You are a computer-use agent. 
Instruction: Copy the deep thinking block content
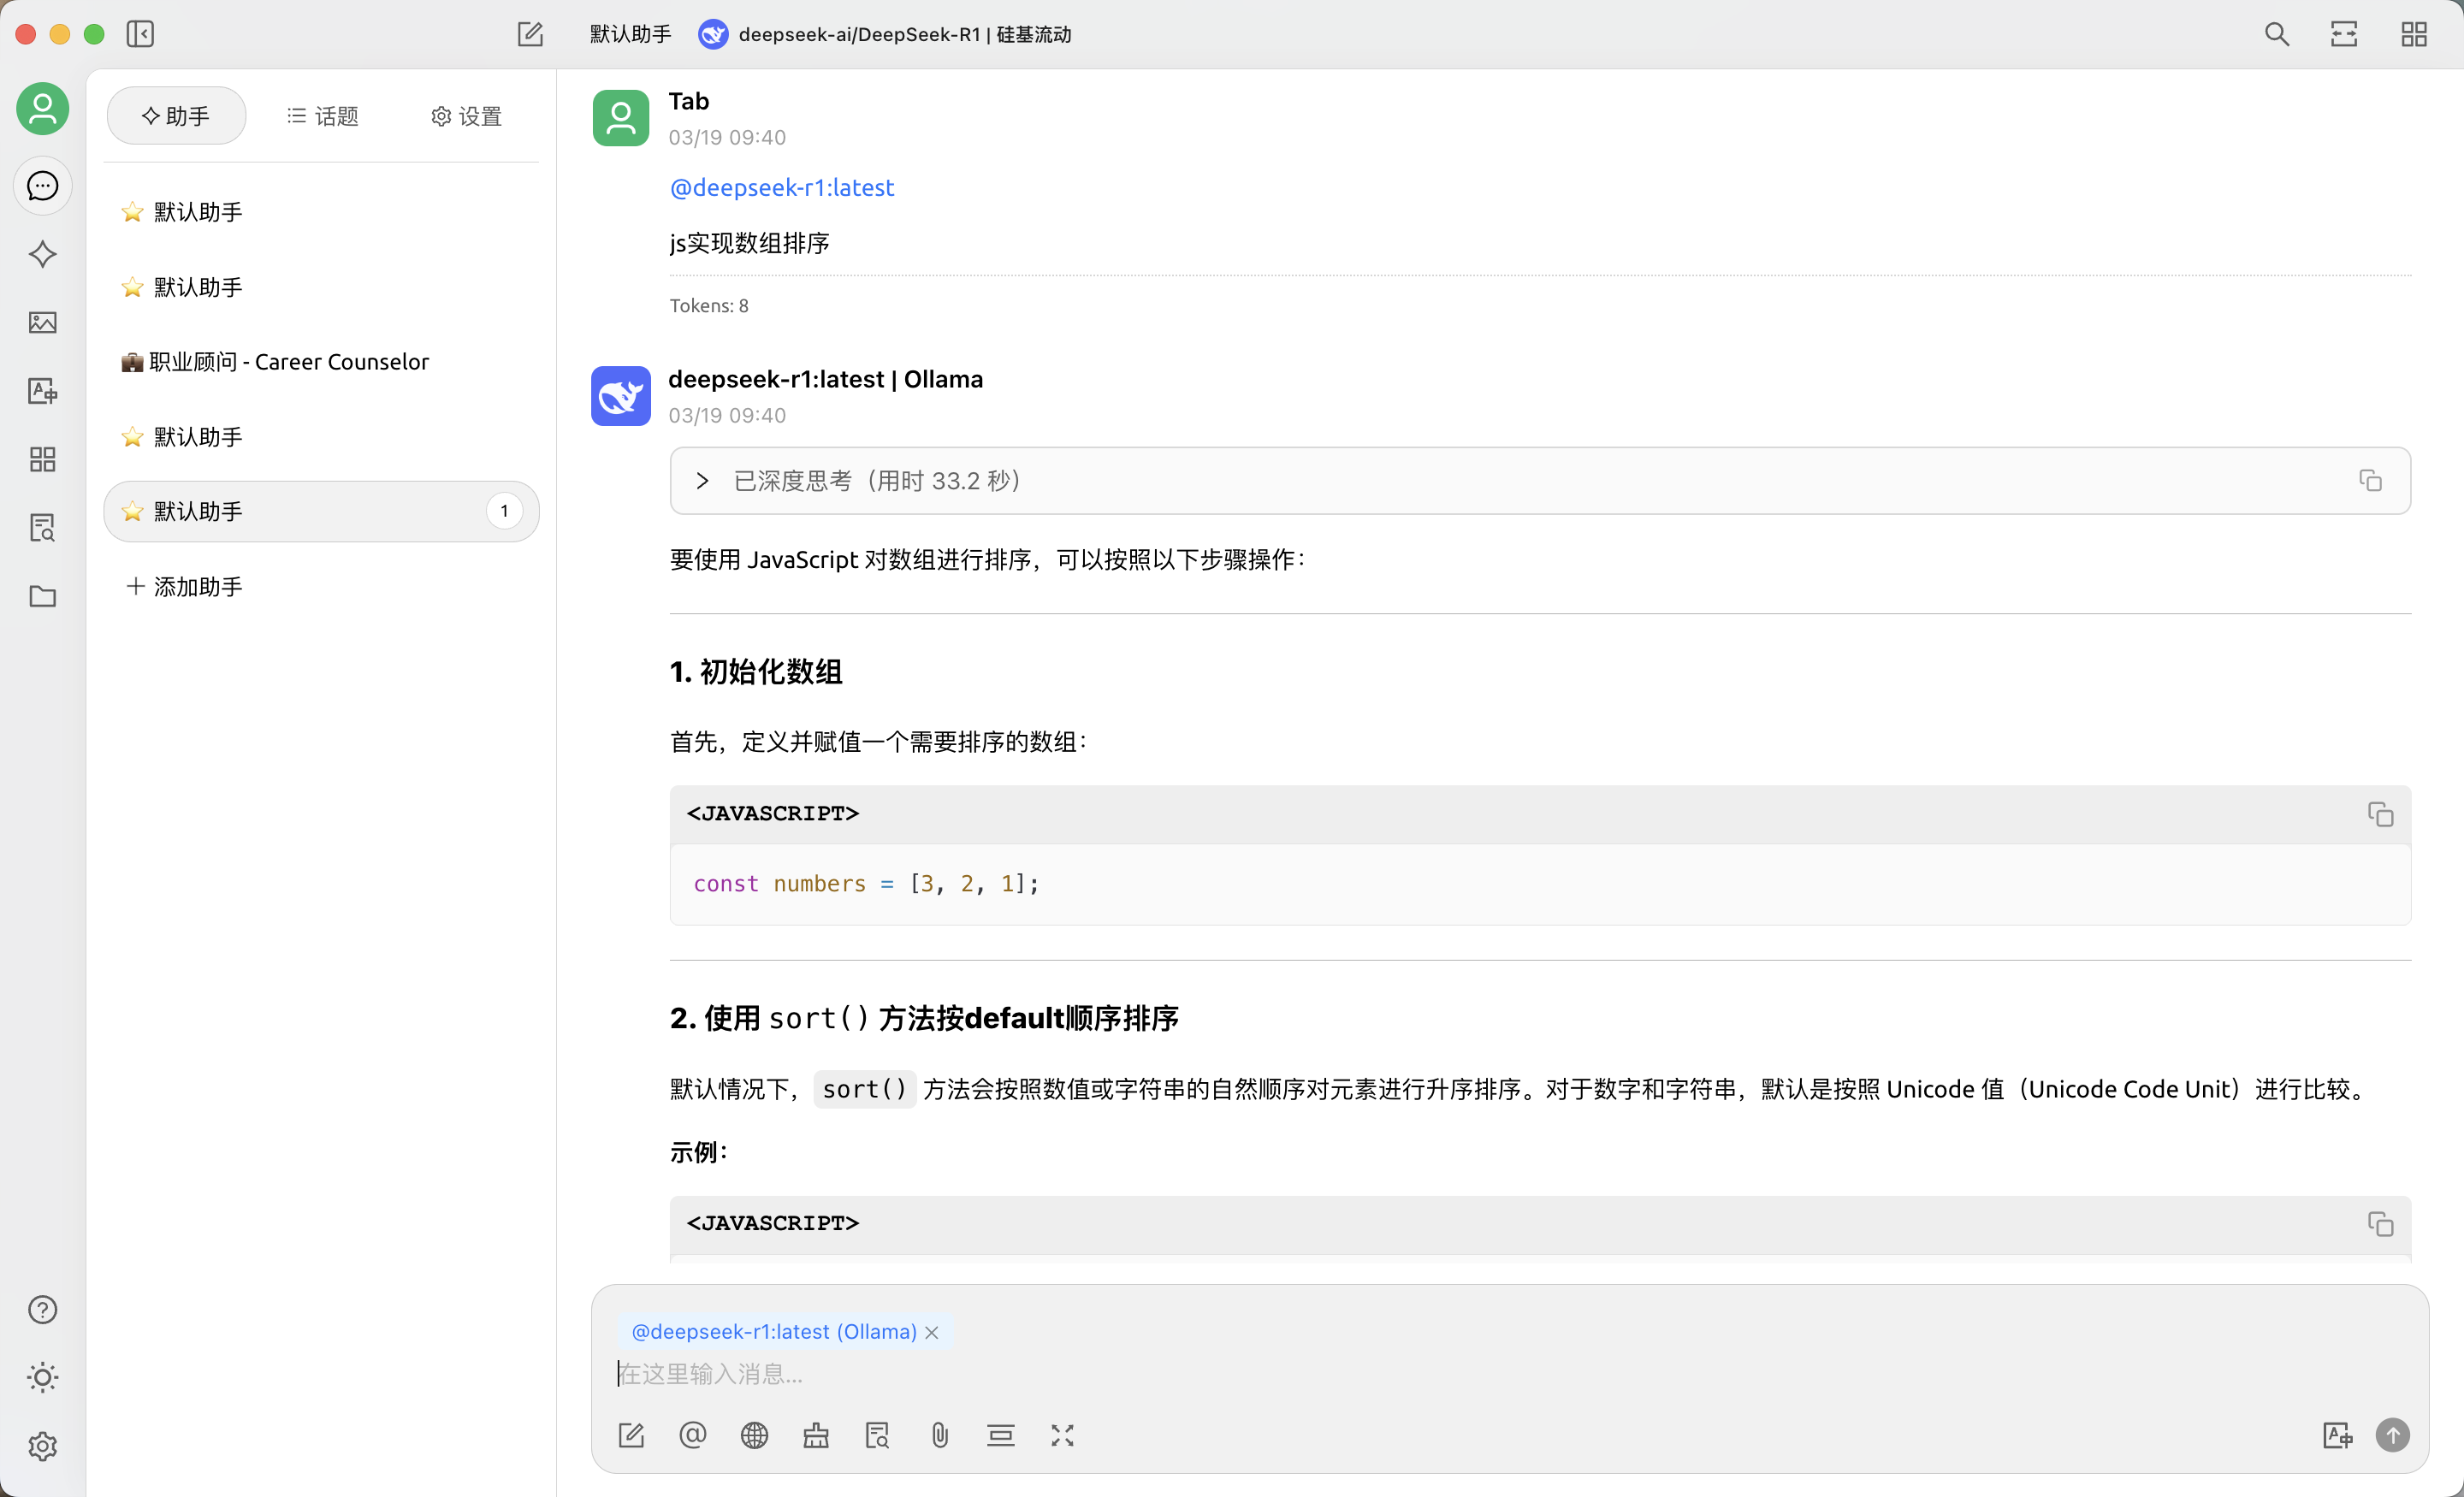pyautogui.click(x=2370, y=481)
